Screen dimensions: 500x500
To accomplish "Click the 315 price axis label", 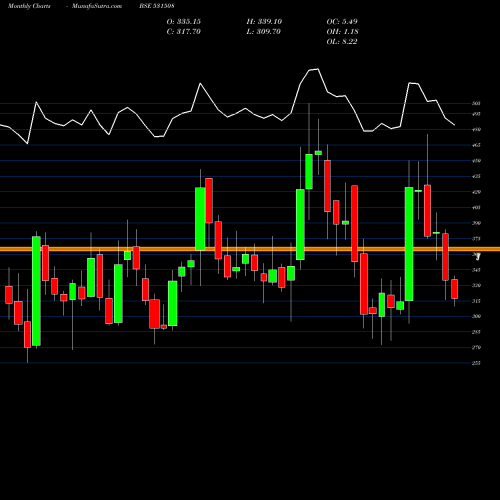I will [476, 301].
